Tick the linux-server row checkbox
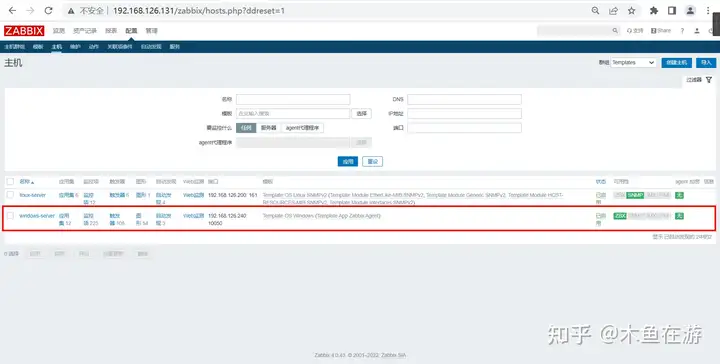The width and height of the screenshot is (720, 364). coord(10,195)
